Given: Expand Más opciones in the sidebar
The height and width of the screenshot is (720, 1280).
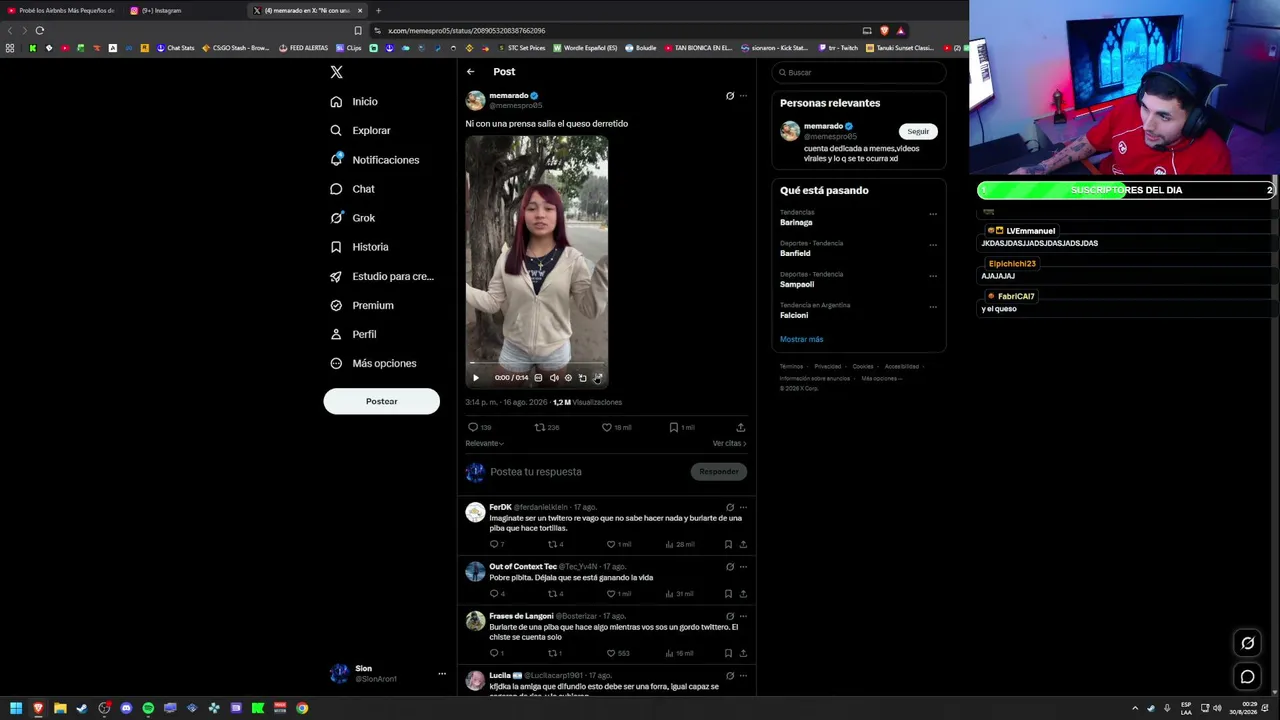Looking at the screenshot, I should [373, 363].
